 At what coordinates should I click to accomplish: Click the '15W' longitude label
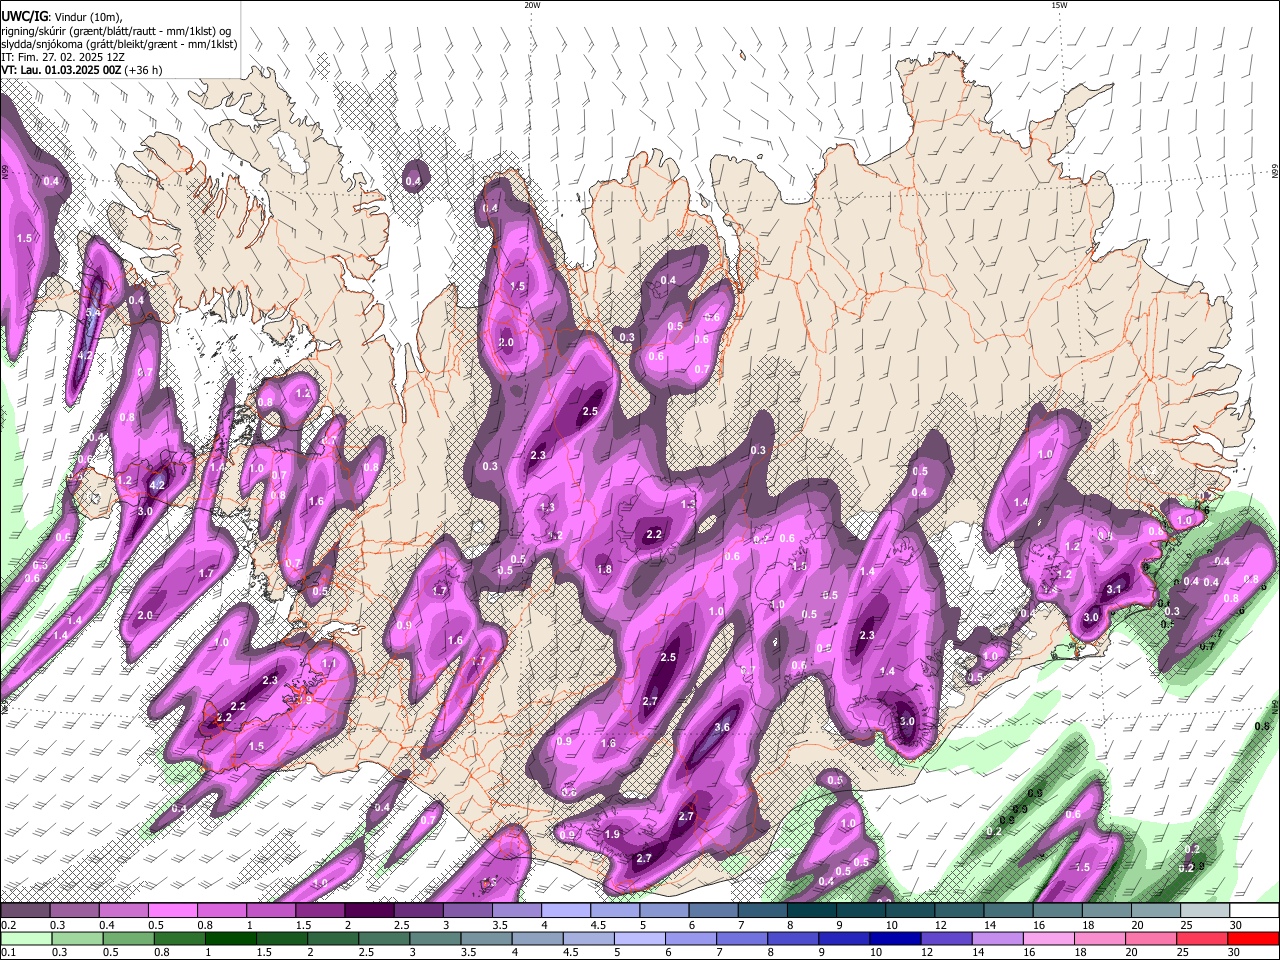[x=1059, y=5]
